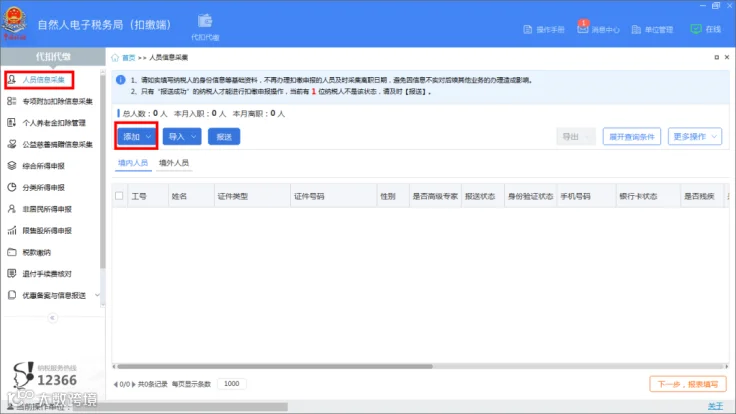
Task: Open the 导入 dropdown button
Action: 182,137
